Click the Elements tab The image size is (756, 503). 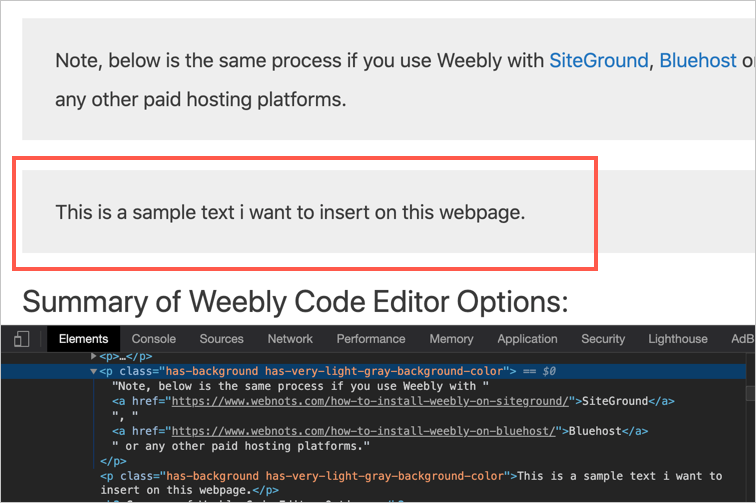[x=83, y=339]
